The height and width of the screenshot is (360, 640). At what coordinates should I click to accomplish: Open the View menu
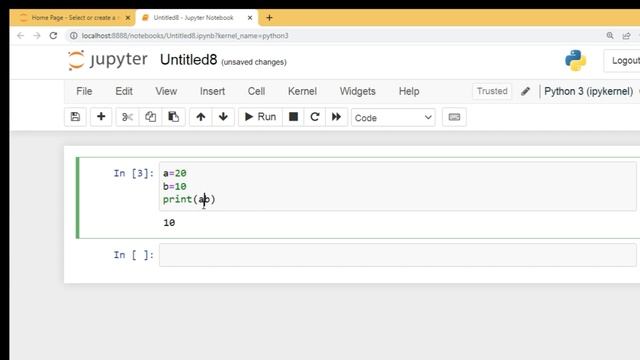tap(166, 91)
